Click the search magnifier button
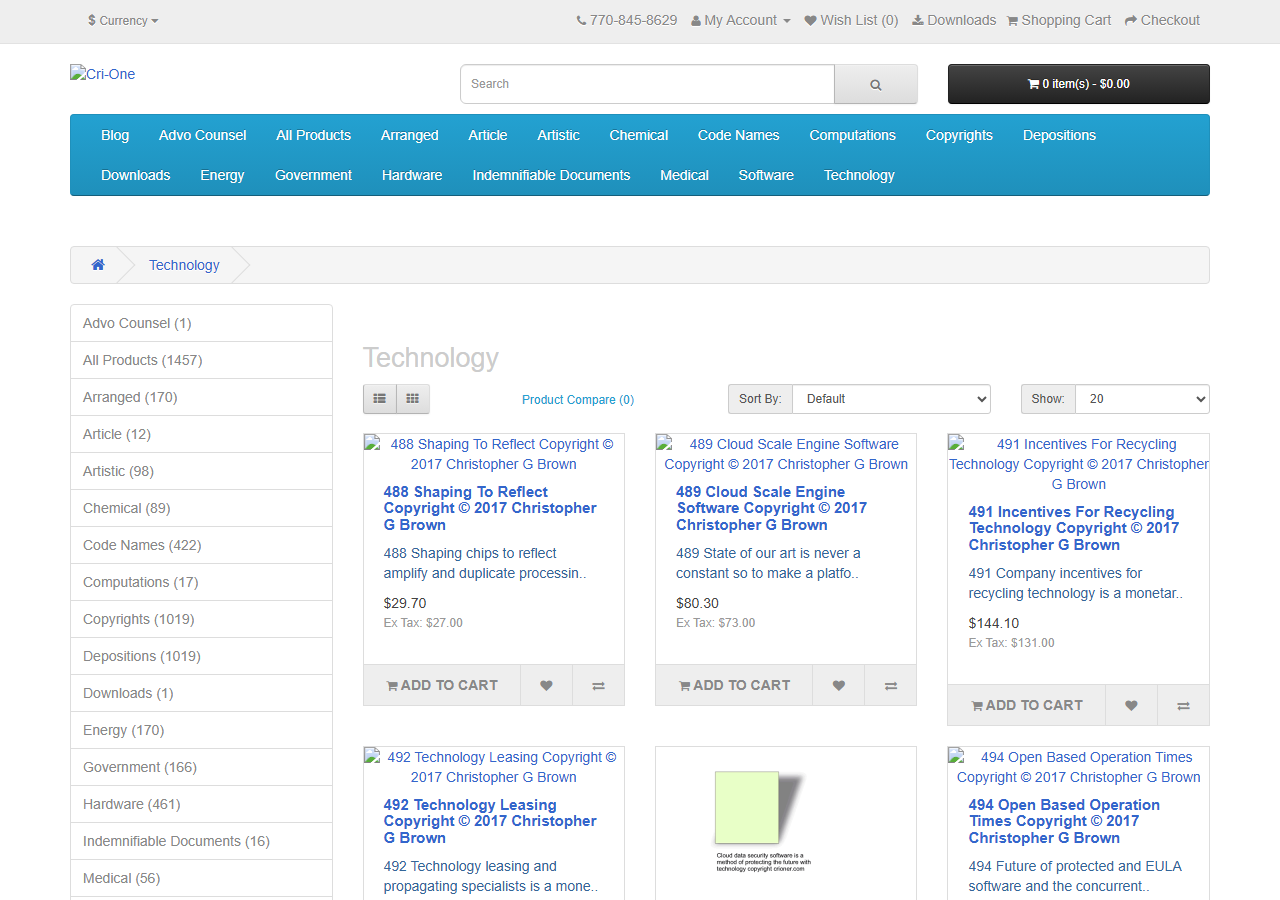 tap(875, 84)
